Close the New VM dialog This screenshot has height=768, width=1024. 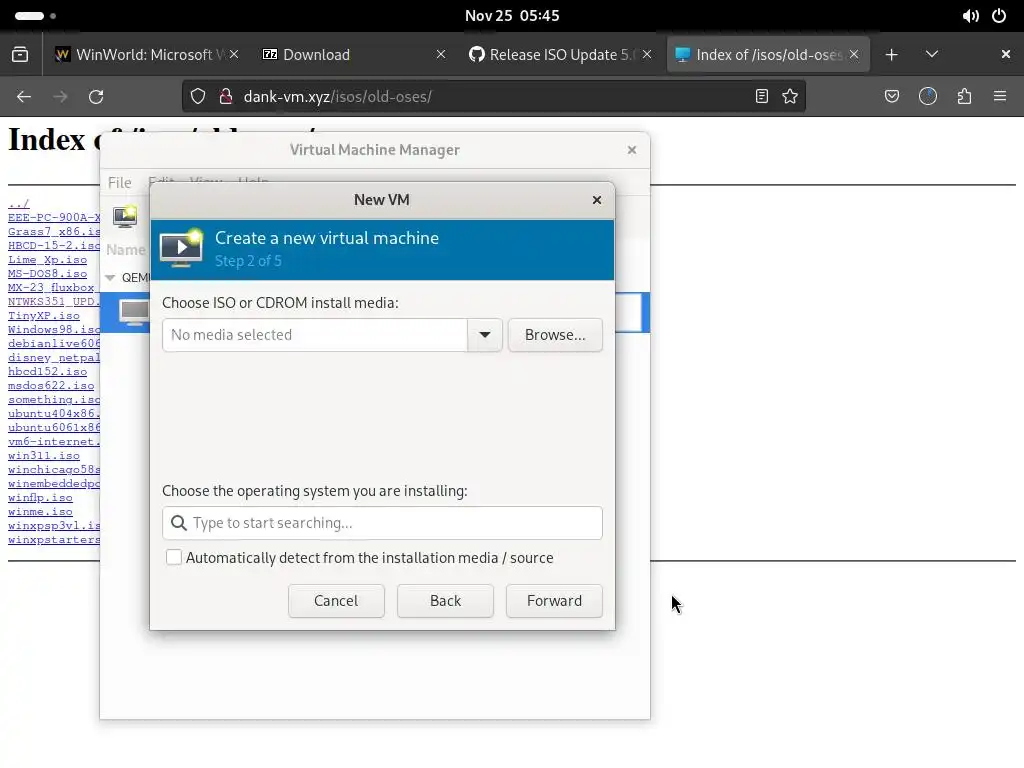pyautogui.click(x=596, y=200)
